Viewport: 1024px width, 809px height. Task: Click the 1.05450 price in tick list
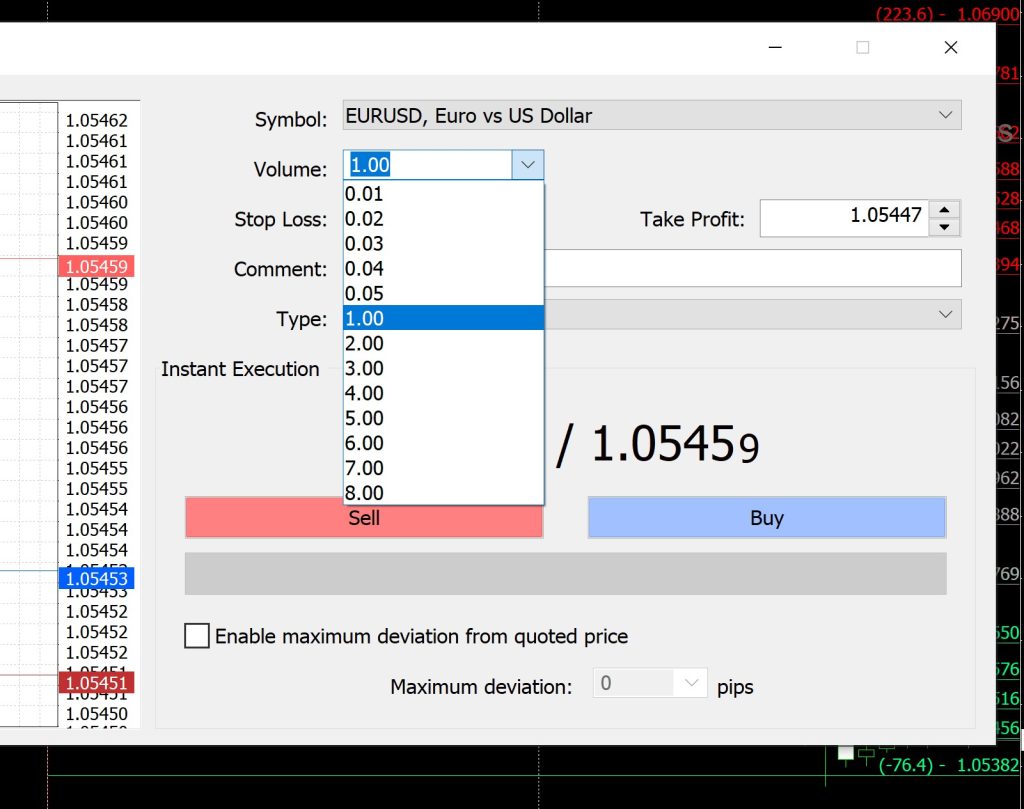pyautogui.click(x=97, y=714)
